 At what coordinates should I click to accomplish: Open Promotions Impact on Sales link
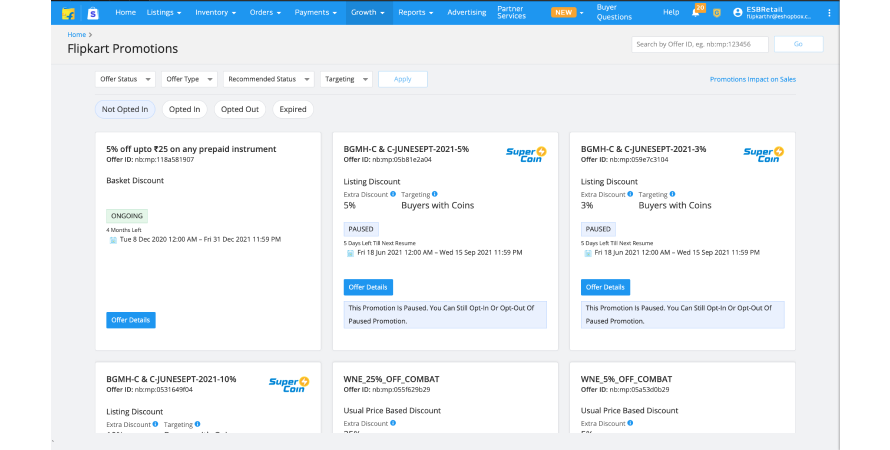(753, 79)
